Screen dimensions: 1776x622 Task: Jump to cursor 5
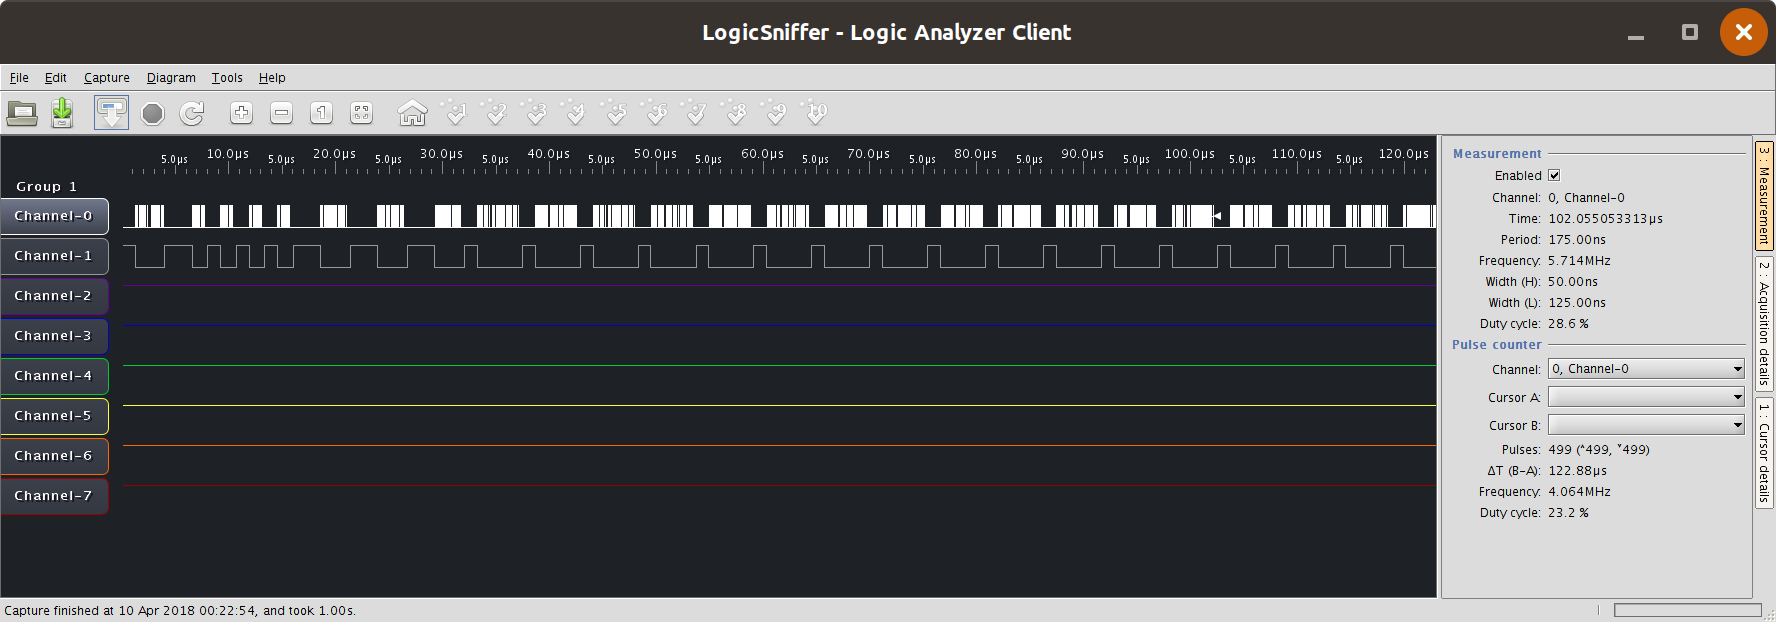tap(615, 113)
